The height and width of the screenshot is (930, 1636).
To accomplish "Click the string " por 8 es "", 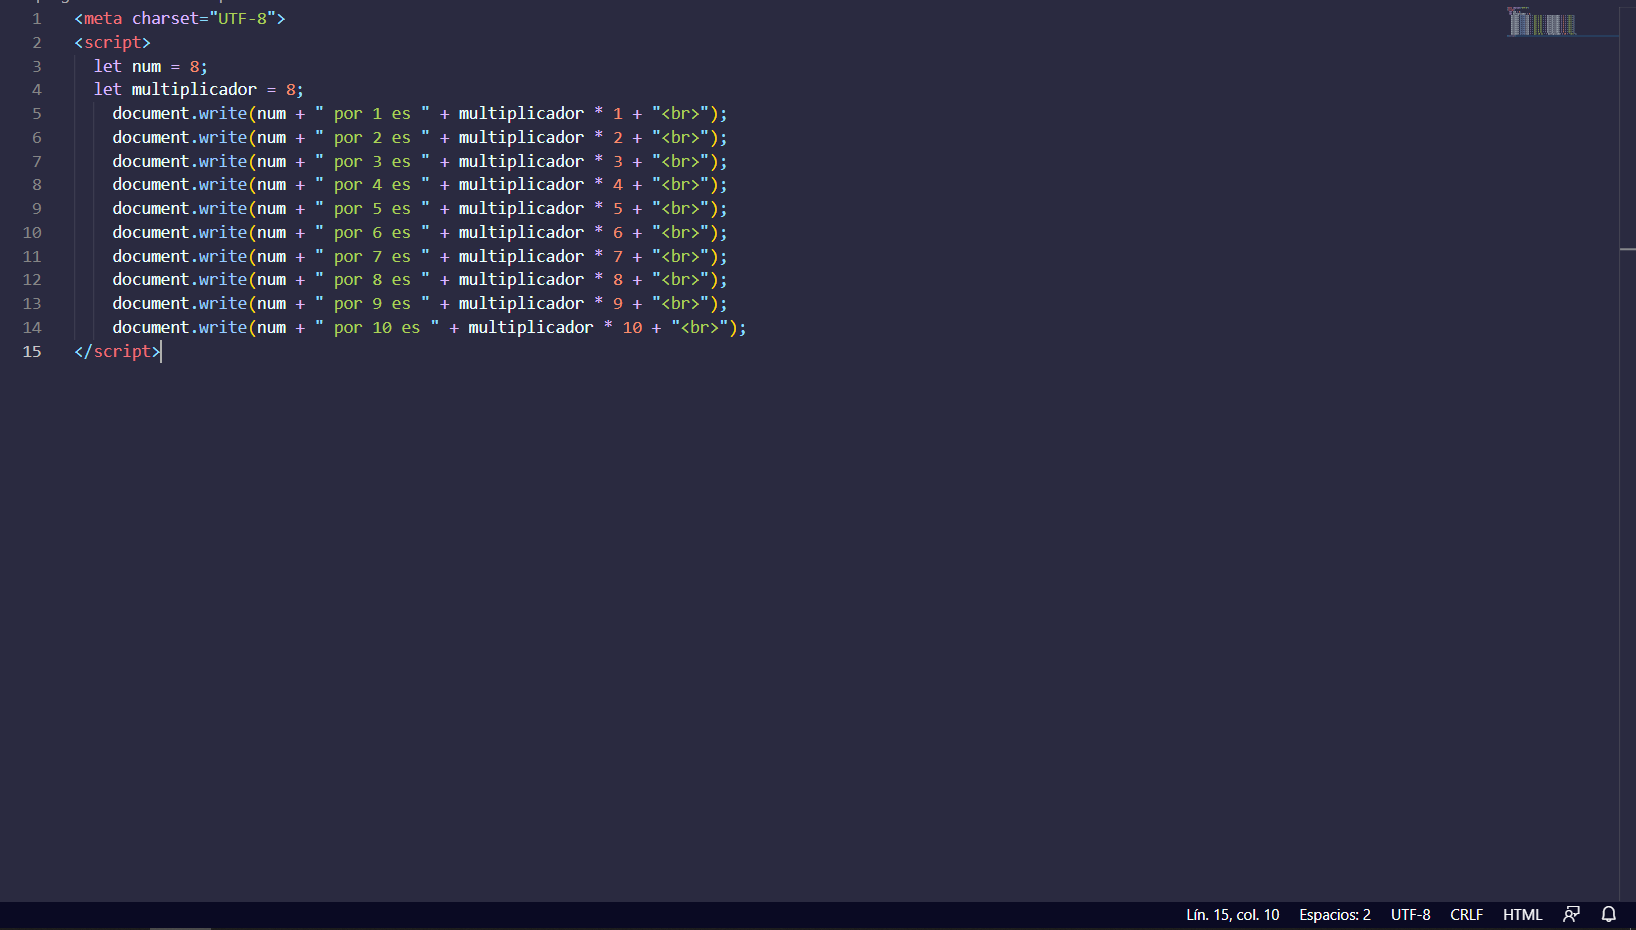I will tap(372, 279).
